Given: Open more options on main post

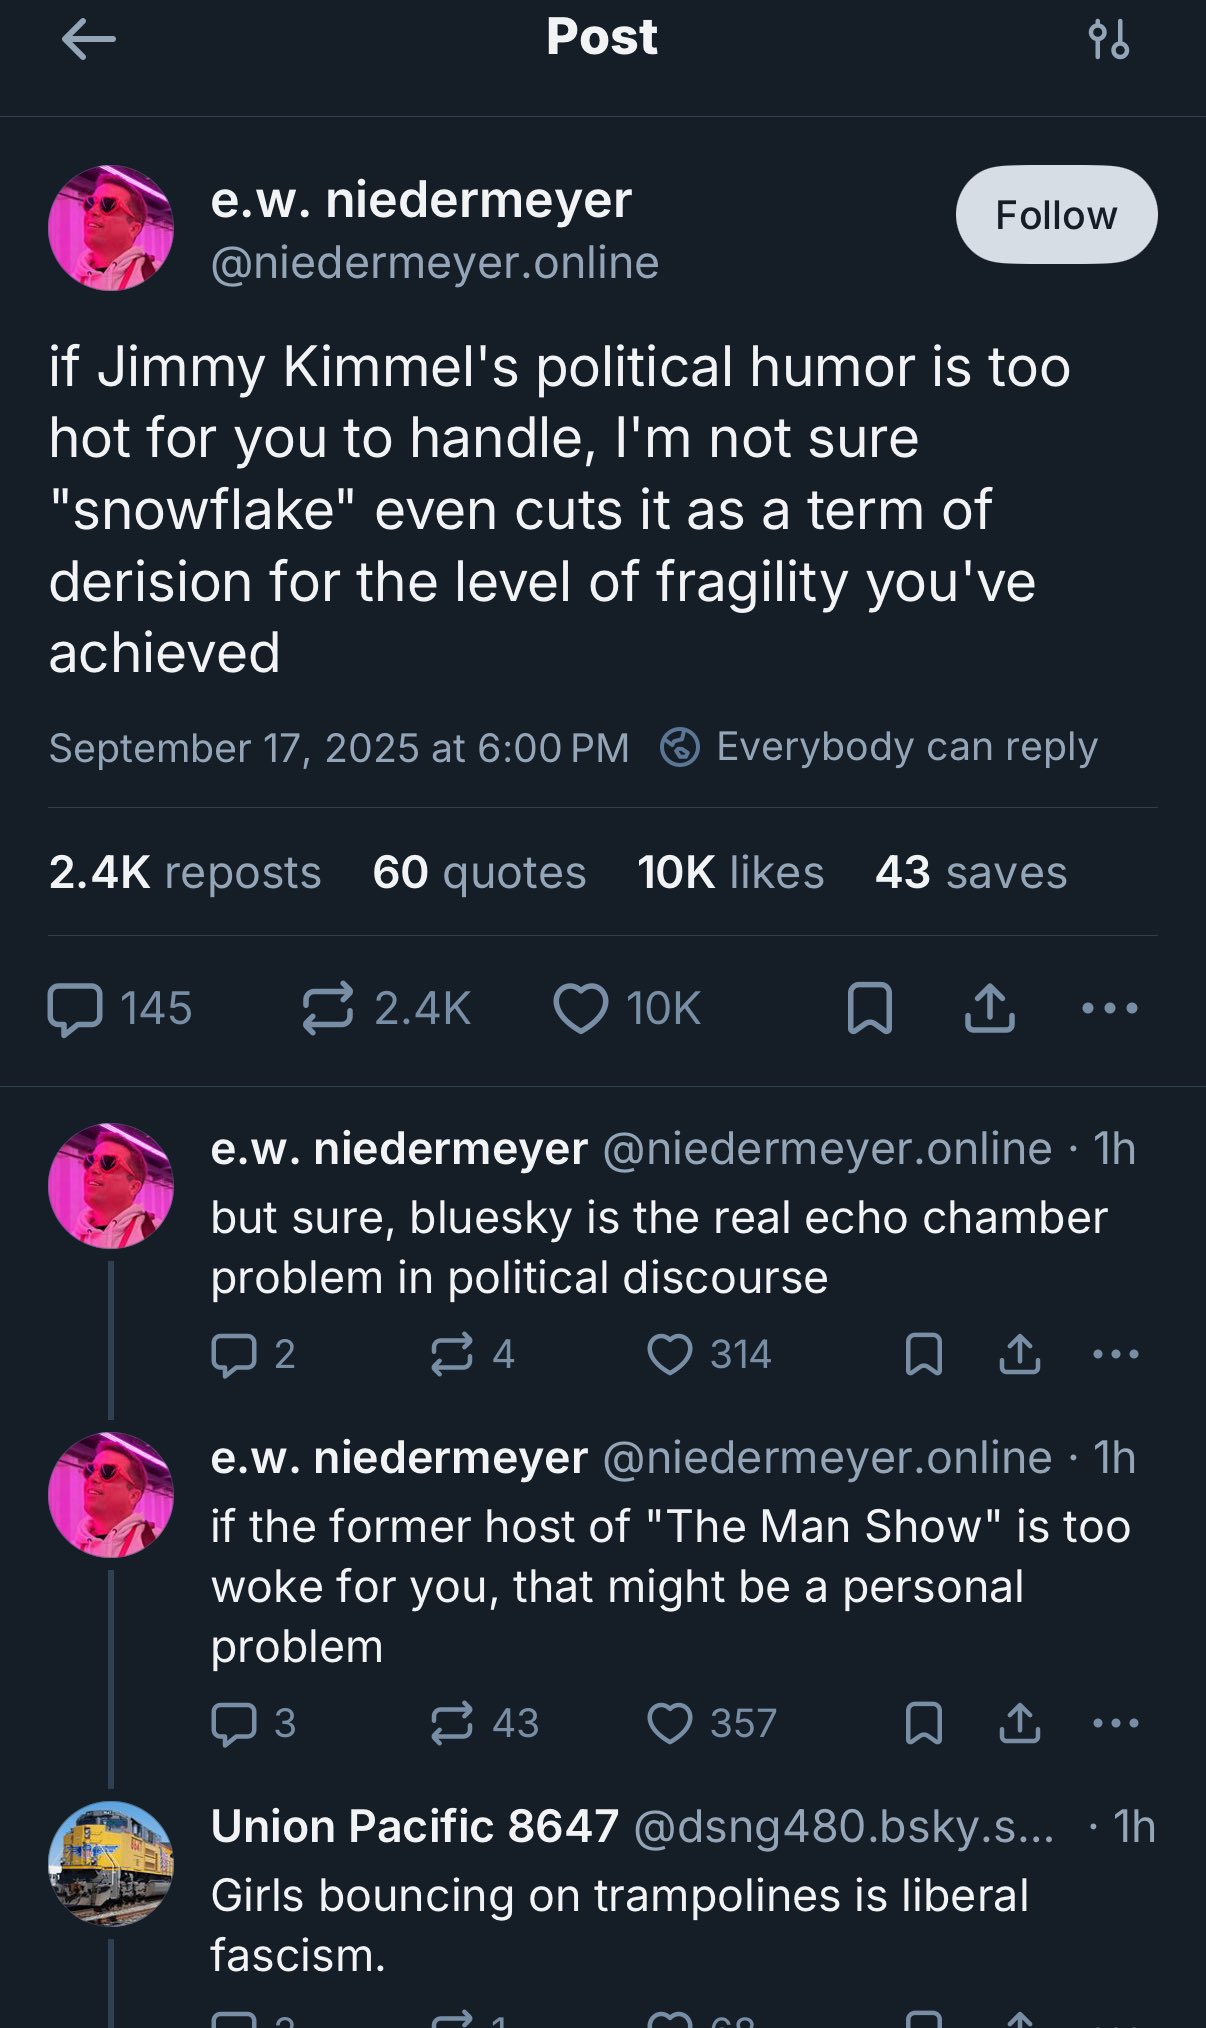Looking at the screenshot, I should [1109, 1008].
